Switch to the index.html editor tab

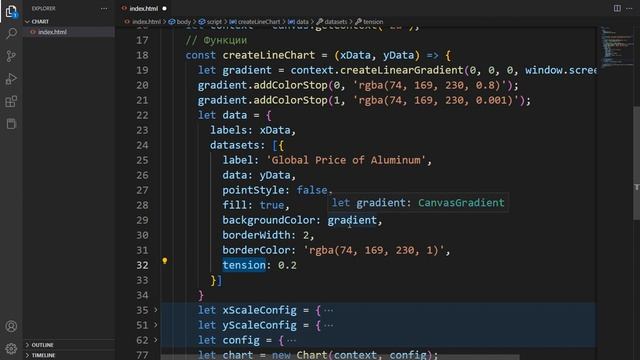coord(144,8)
